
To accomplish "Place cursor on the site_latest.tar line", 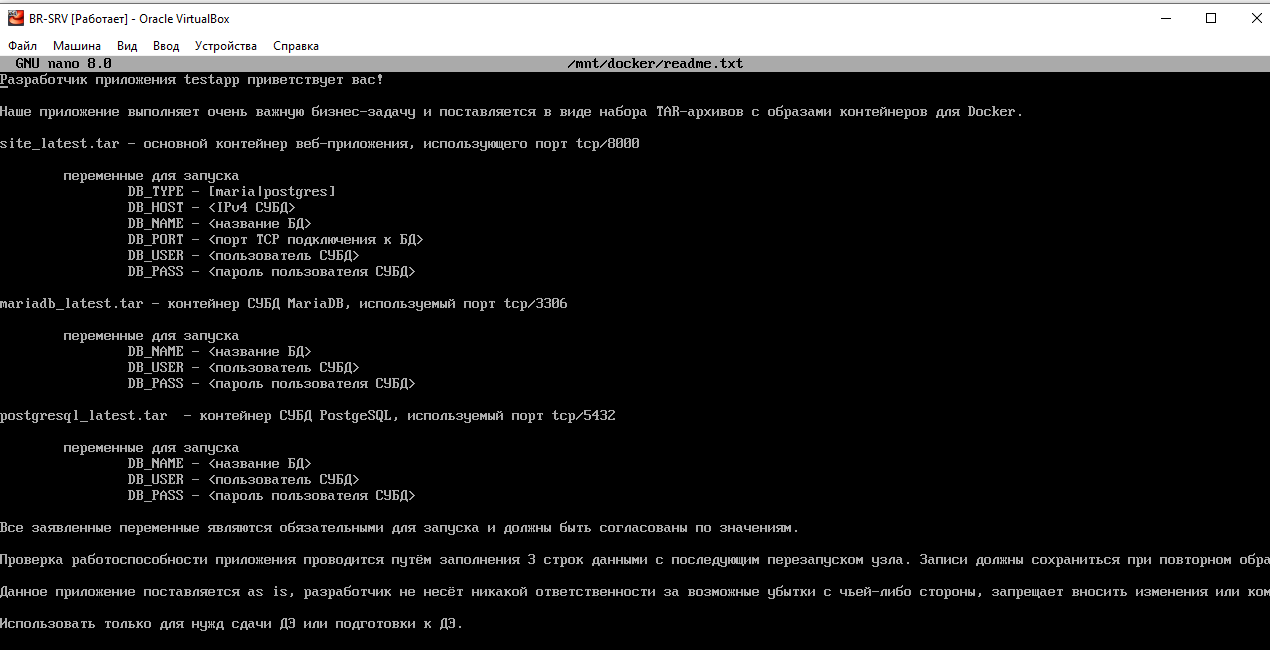I will pos(320,144).
